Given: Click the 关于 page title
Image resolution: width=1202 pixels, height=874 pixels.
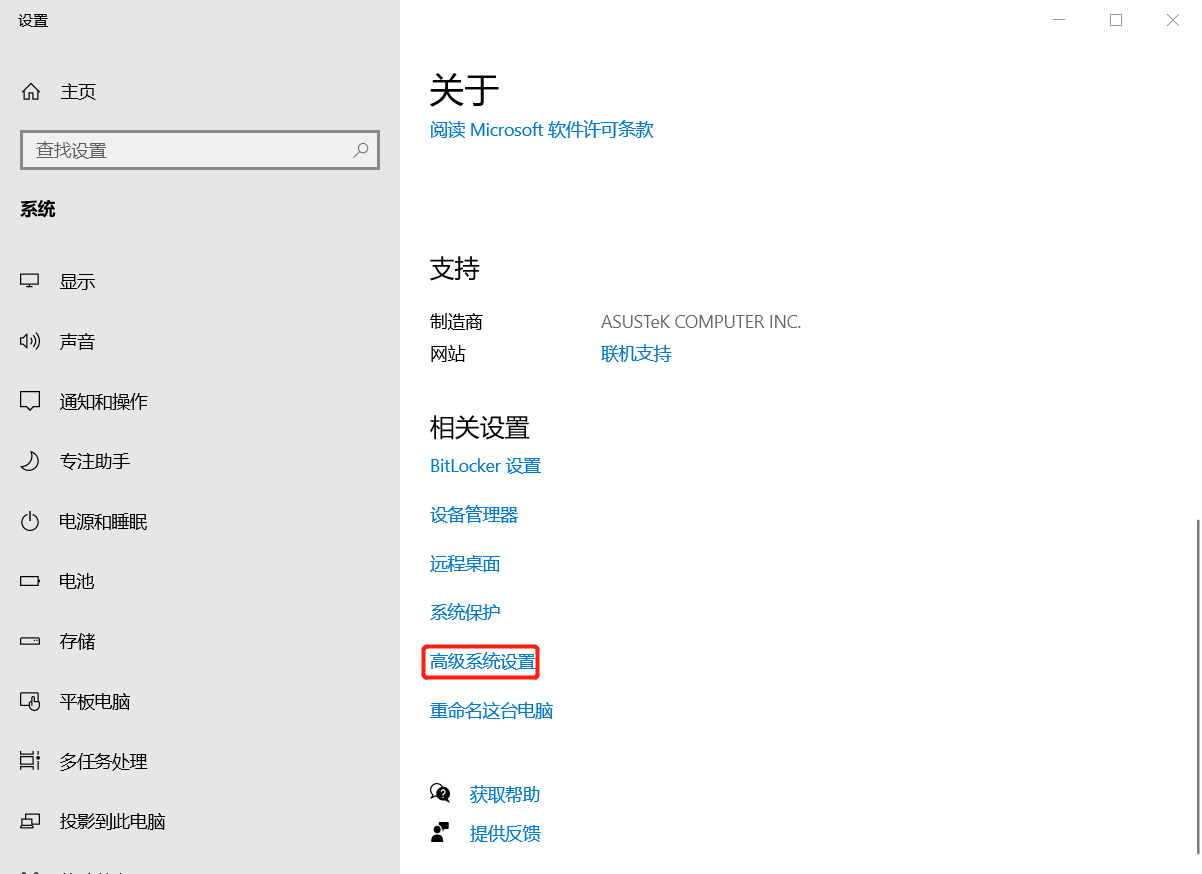Looking at the screenshot, I should pyautogui.click(x=464, y=90).
